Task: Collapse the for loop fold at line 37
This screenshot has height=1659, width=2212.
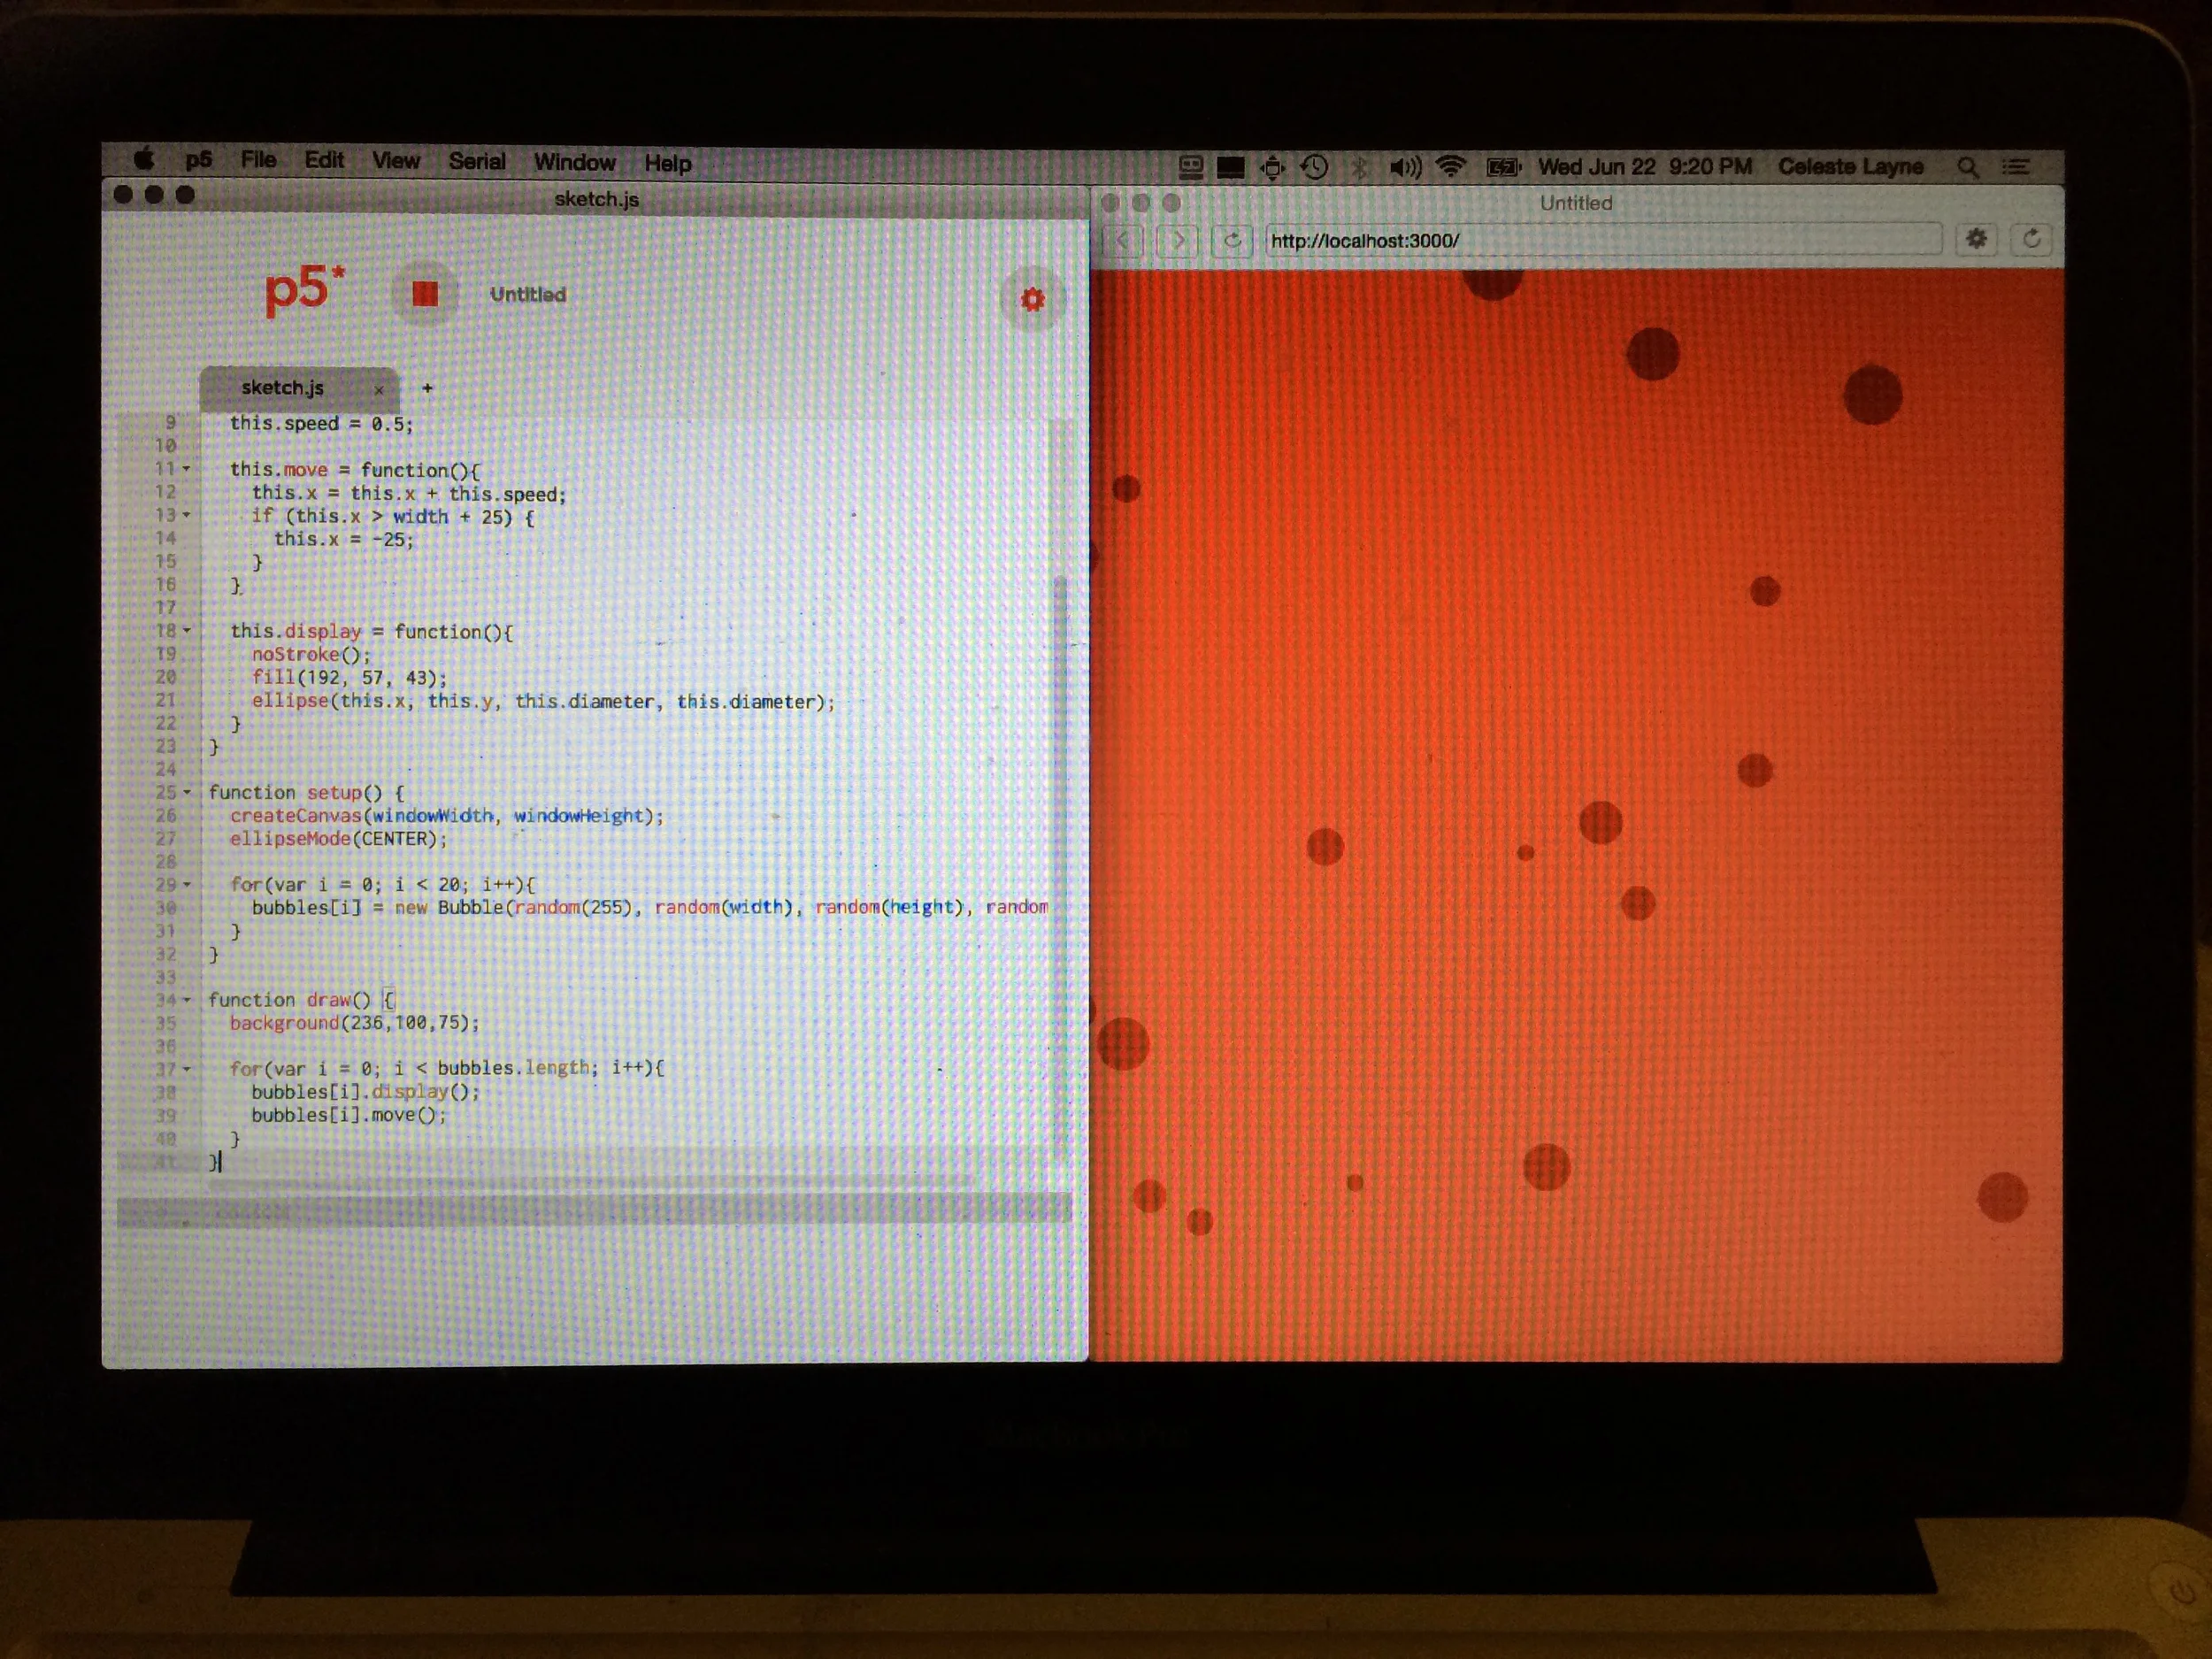Action: pos(186,1069)
